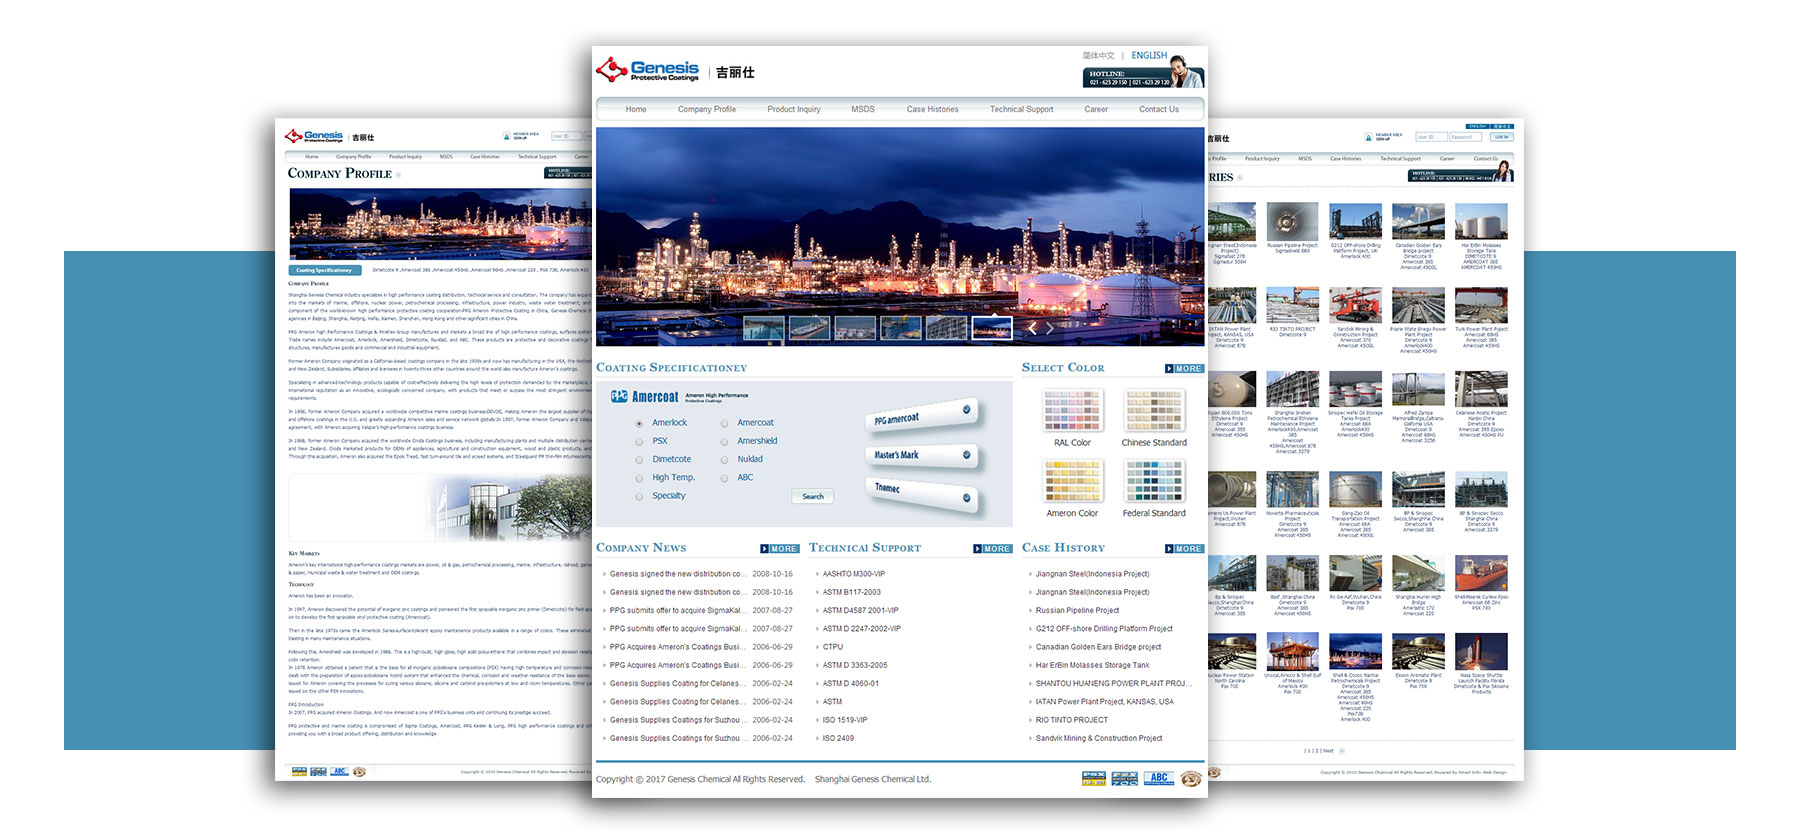Open Contact Us in main navigation

click(1159, 109)
